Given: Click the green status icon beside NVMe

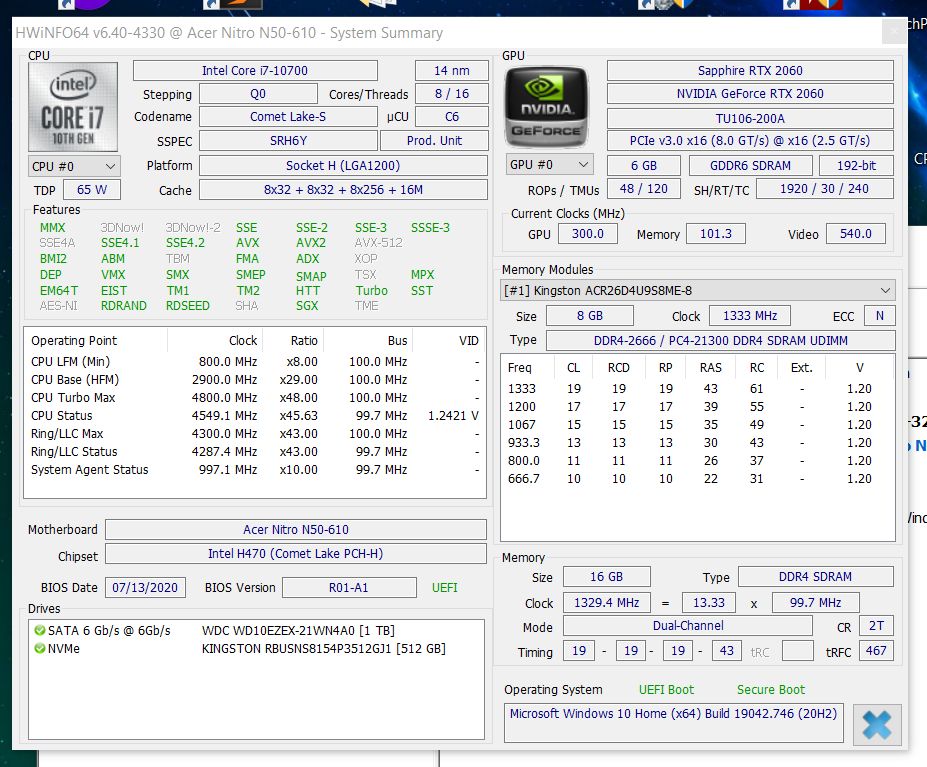Looking at the screenshot, I should [x=40, y=648].
